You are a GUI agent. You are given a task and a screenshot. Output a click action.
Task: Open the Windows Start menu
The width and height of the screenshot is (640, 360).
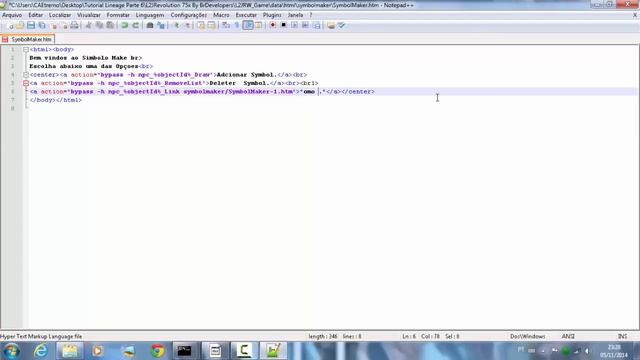(x=11, y=351)
